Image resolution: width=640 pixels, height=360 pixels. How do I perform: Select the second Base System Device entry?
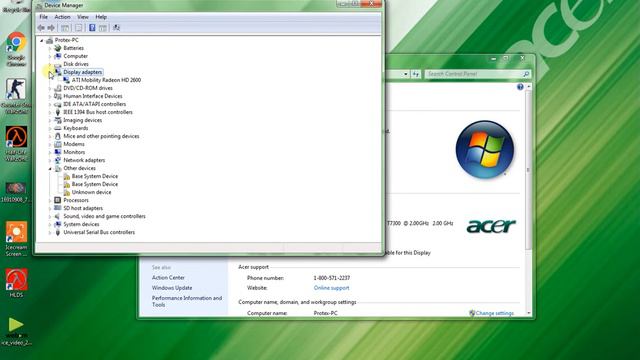click(95, 184)
